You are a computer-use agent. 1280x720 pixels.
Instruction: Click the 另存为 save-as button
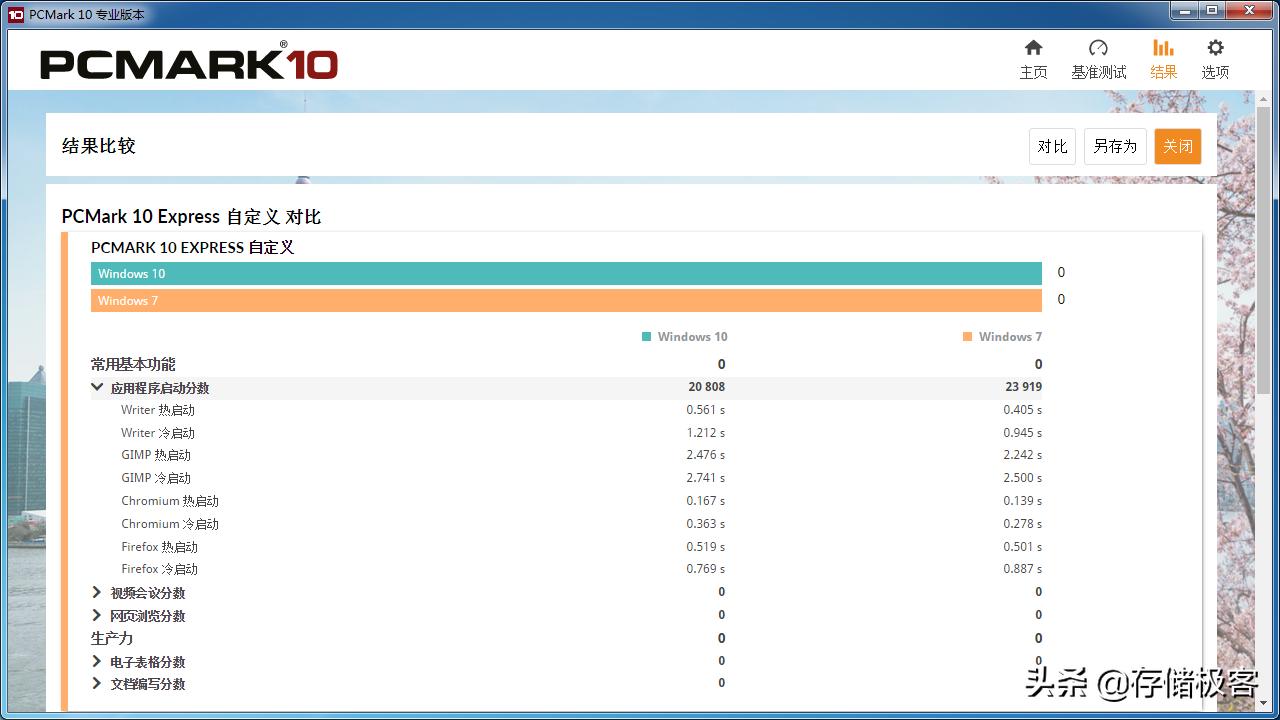click(1114, 146)
